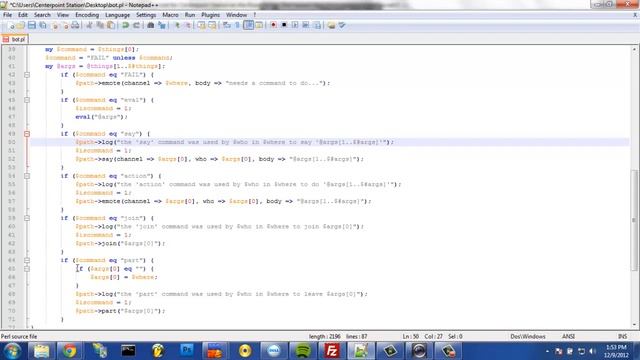
Task: Click the Paste clipboard toolbar icon
Action: (111, 25)
